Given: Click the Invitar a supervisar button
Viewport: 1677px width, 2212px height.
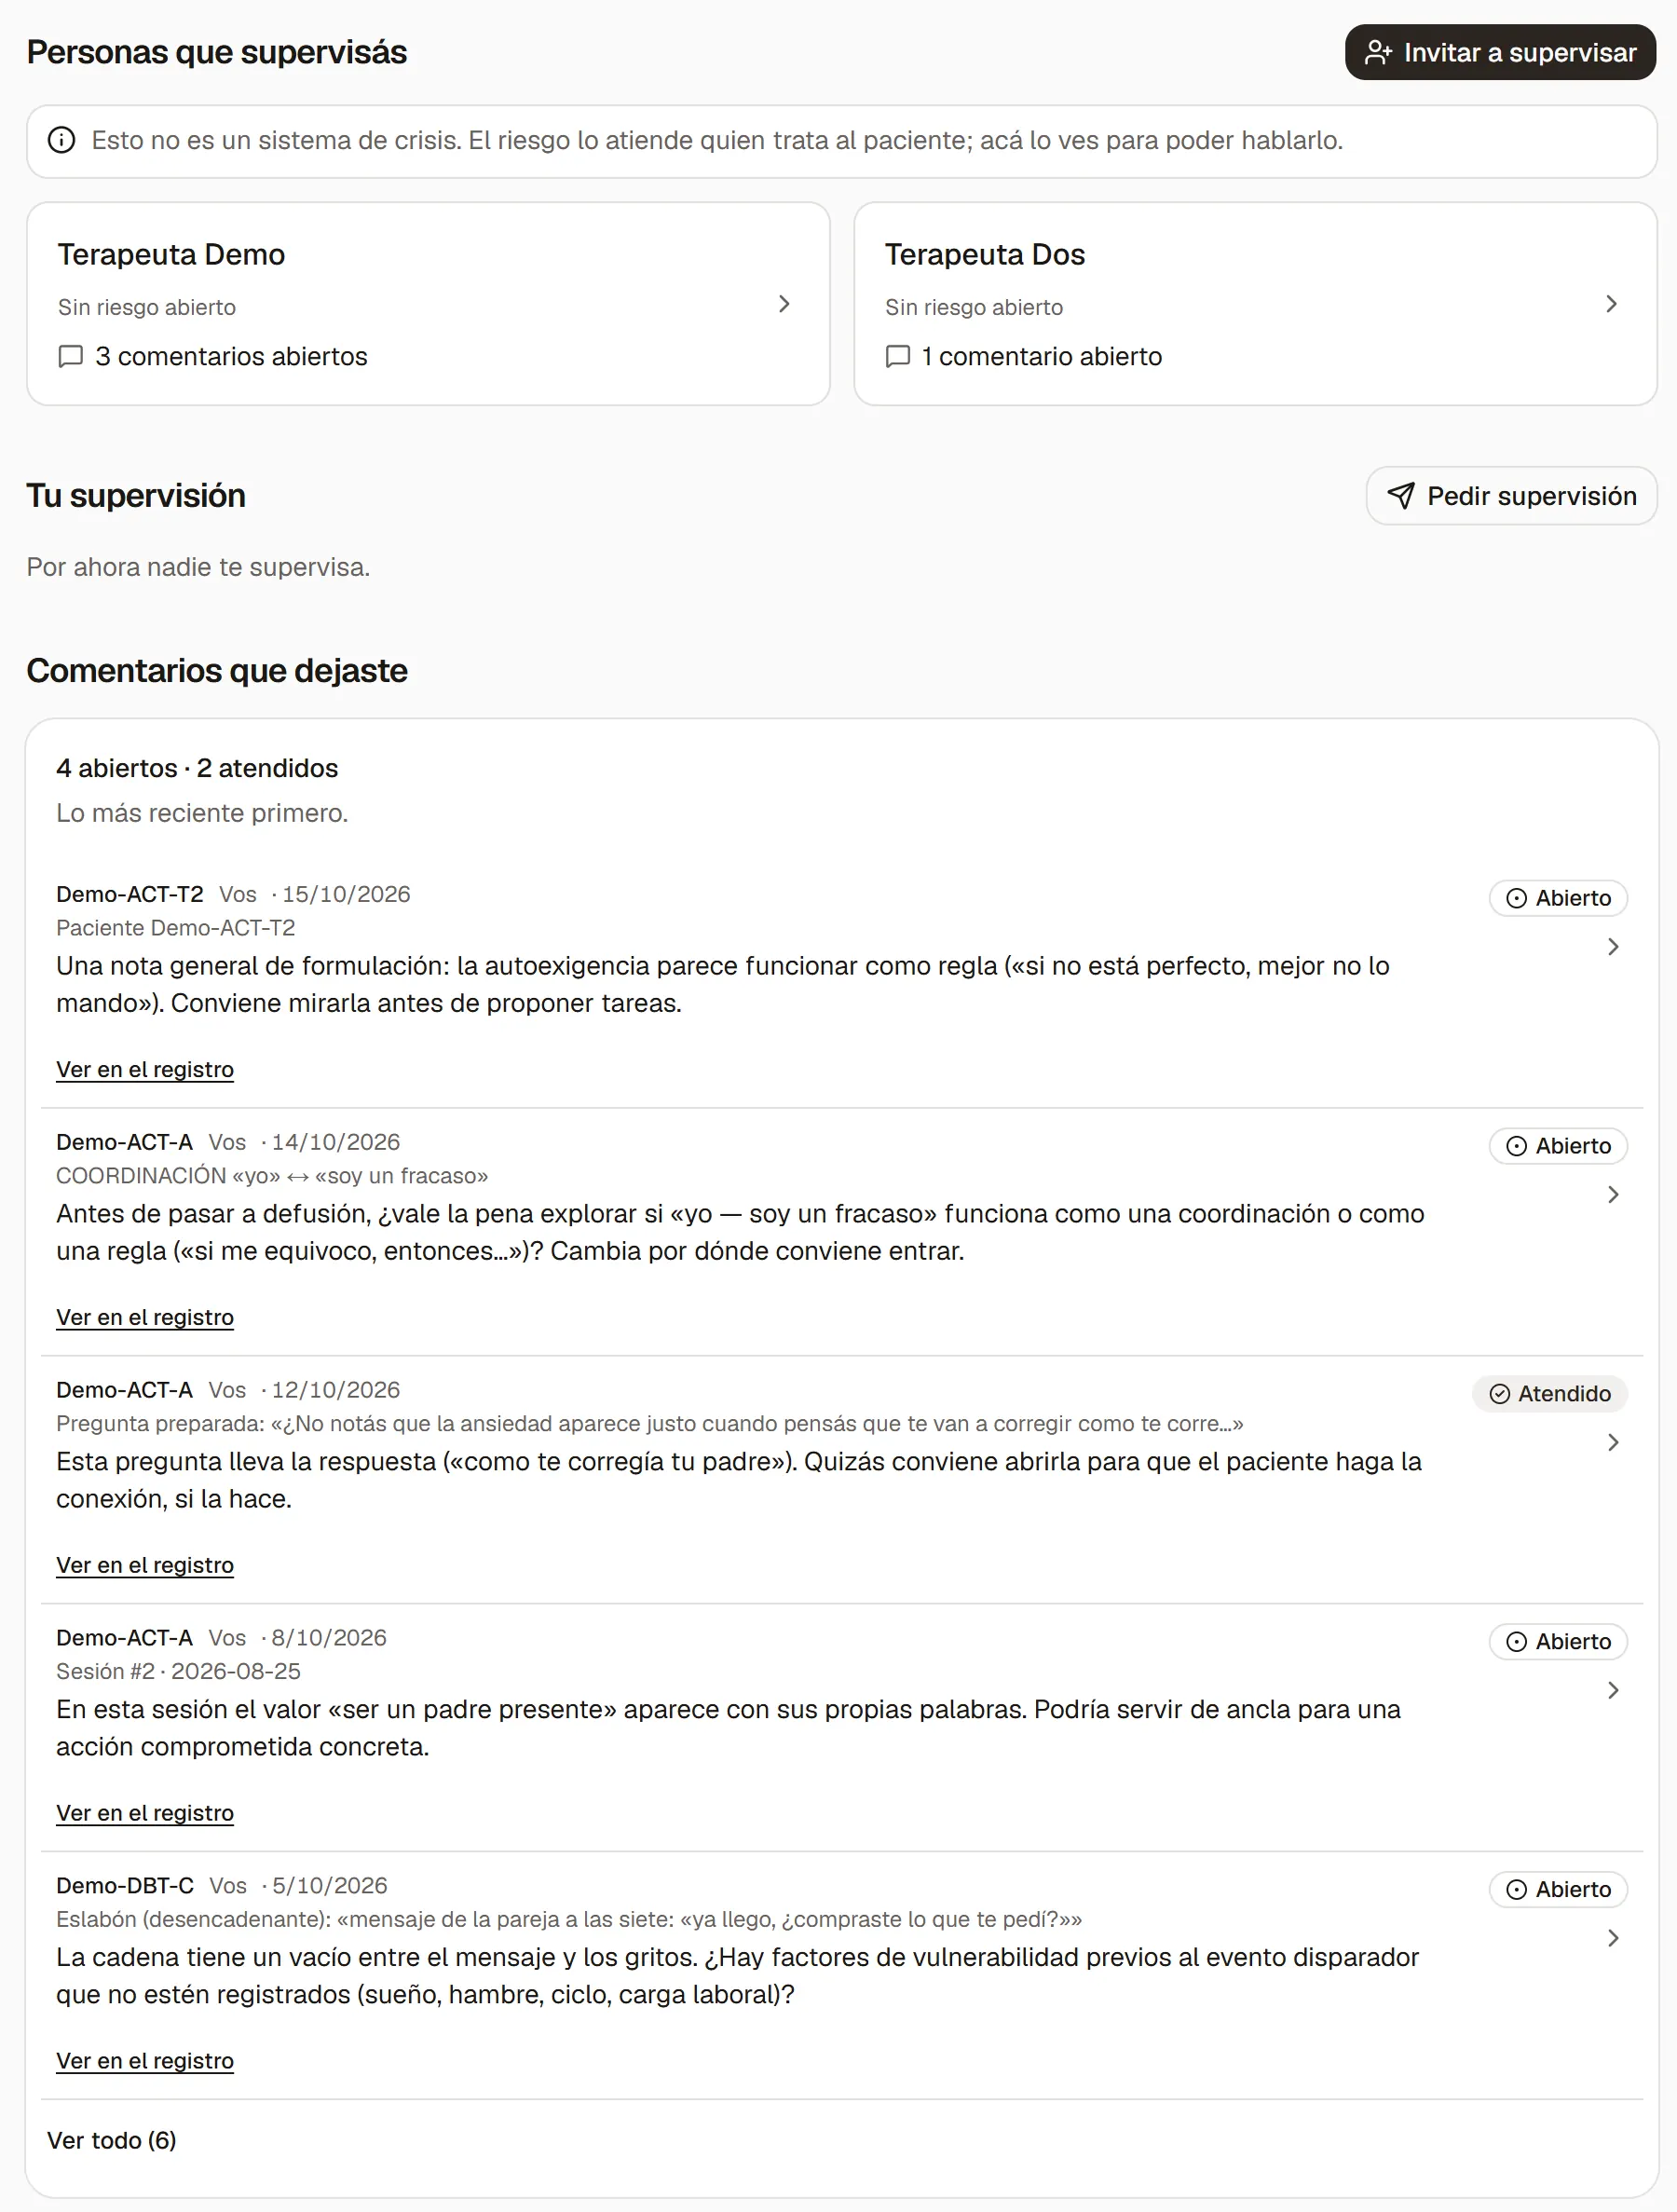Looking at the screenshot, I should tap(1500, 52).
